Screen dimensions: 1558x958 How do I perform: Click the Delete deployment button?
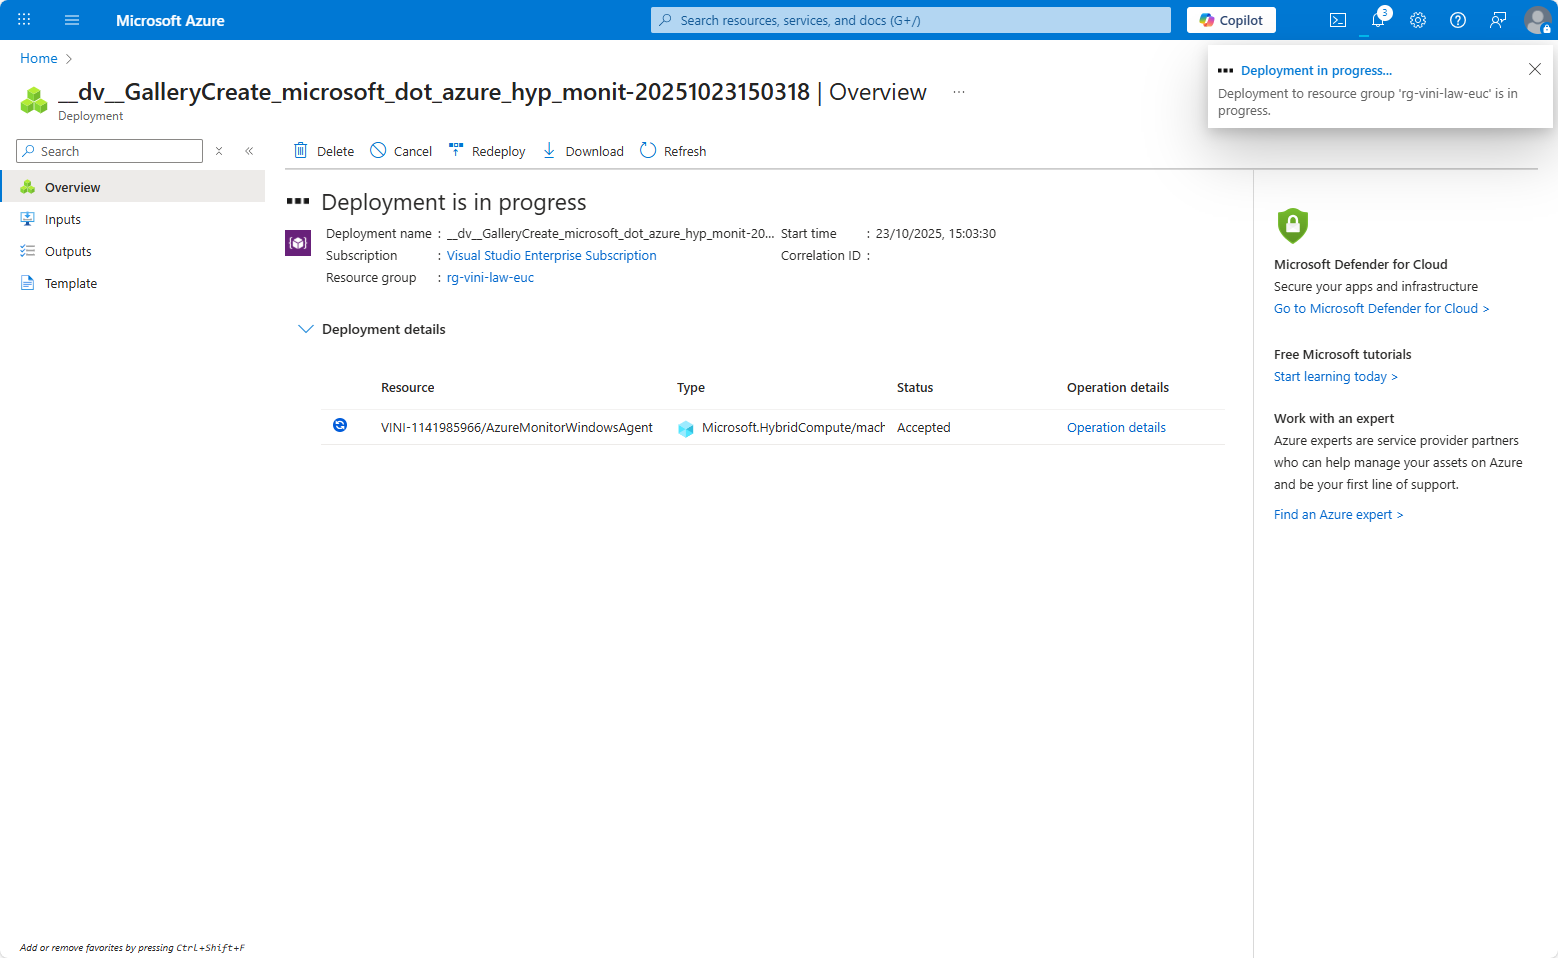tap(323, 151)
